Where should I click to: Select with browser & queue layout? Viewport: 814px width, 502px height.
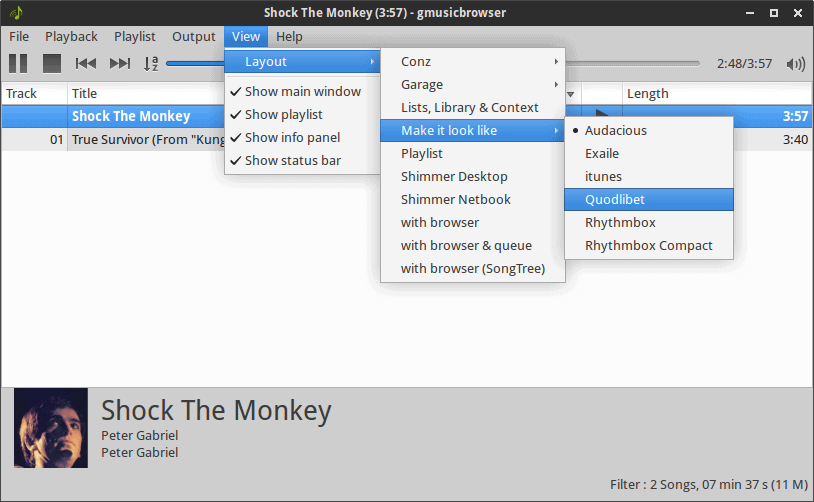pyautogui.click(x=472, y=246)
